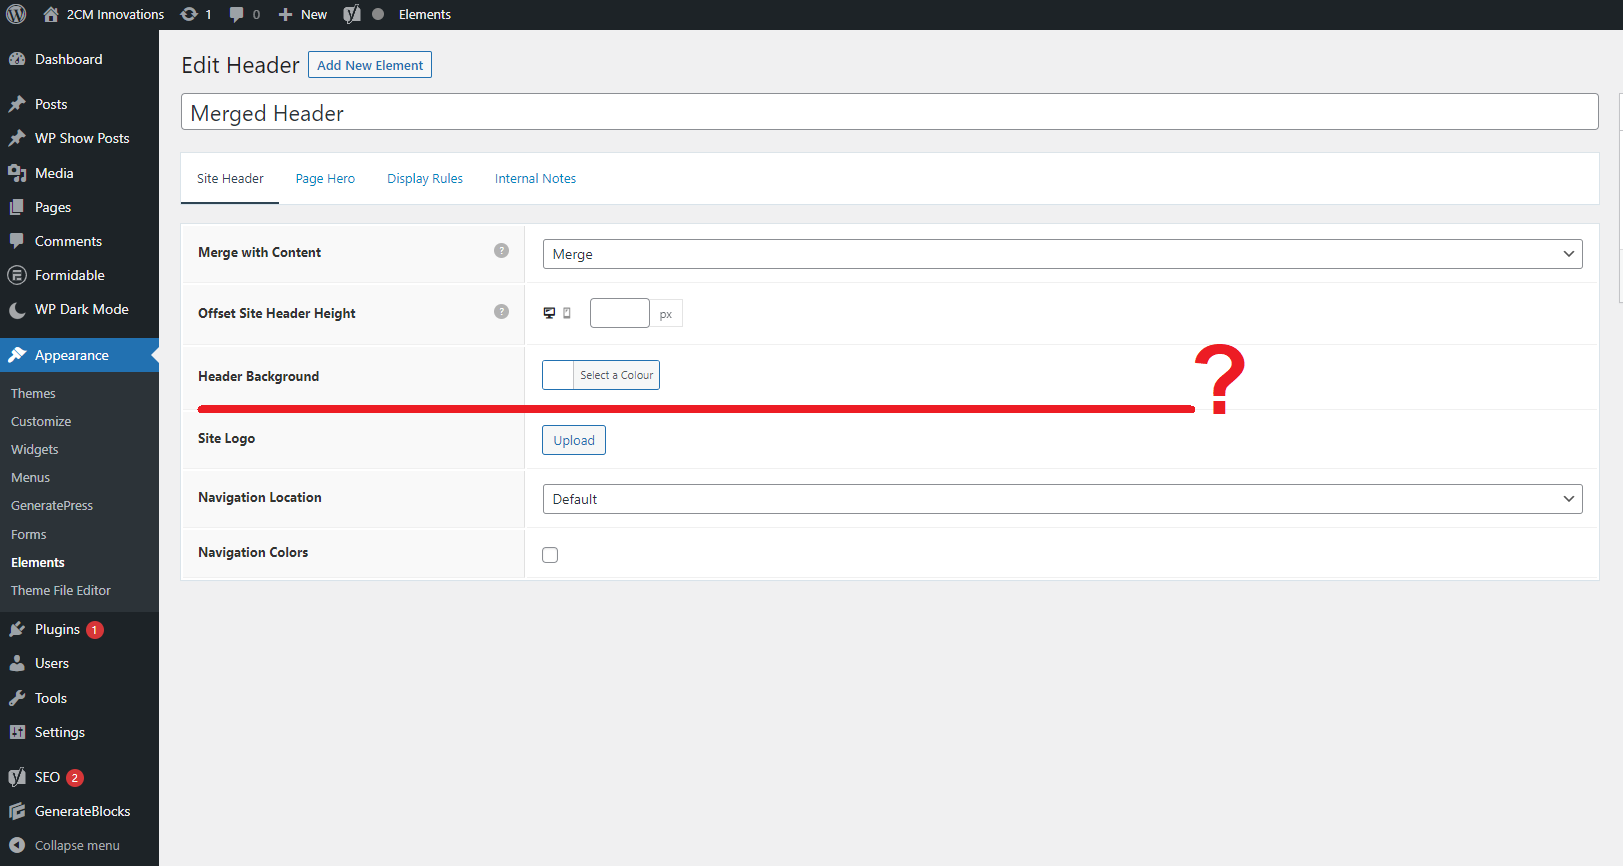Focus the Offset Site Header Height input
The height and width of the screenshot is (866, 1623).
point(620,313)
